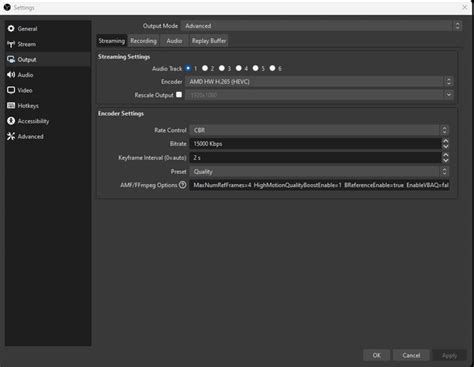Switch to the Recording tab
The width and height of the screenshot is (474, 367).
pyautogui.click(x=143, y=41)
